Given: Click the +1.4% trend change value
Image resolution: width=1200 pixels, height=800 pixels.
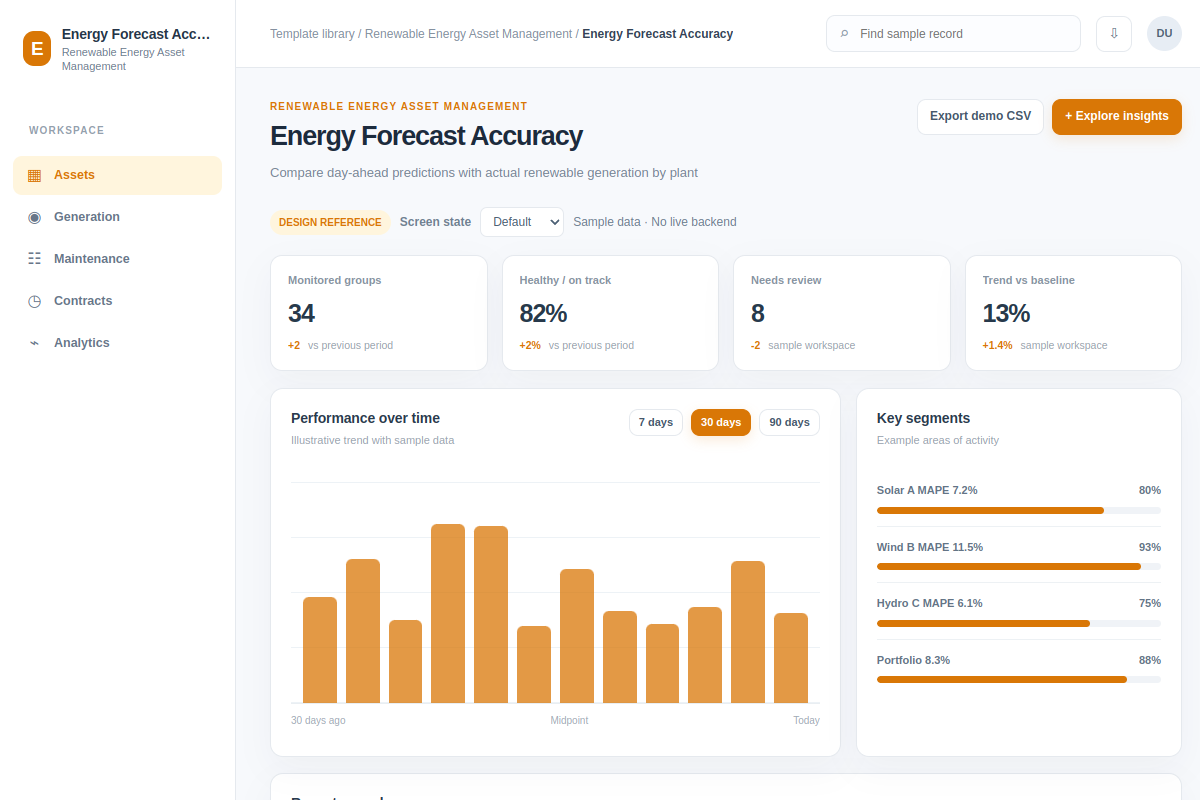Looking at the screenshot, I should pyautogui.click(x=997, y=345).
